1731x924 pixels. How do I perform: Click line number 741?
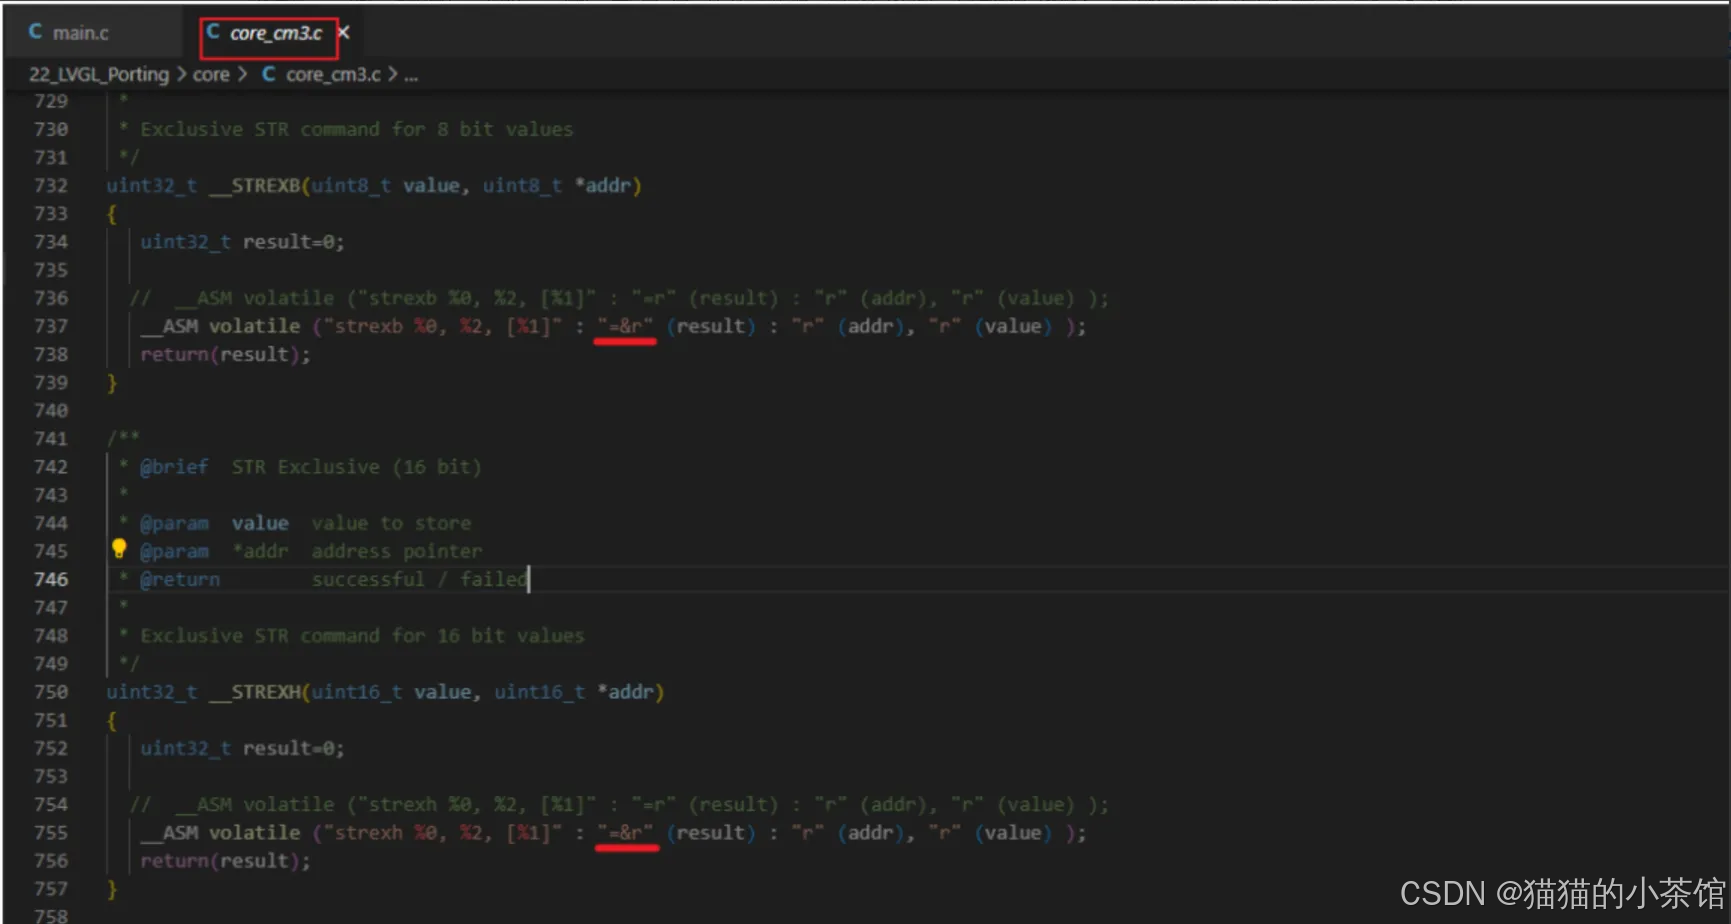51,439
